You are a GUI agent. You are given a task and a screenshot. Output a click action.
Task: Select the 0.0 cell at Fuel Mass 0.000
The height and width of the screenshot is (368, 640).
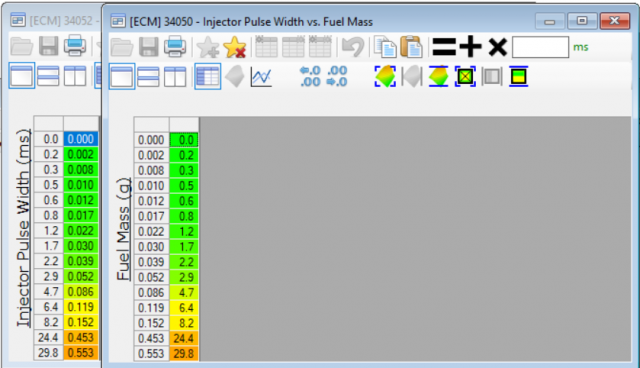(x=184, y=140)
